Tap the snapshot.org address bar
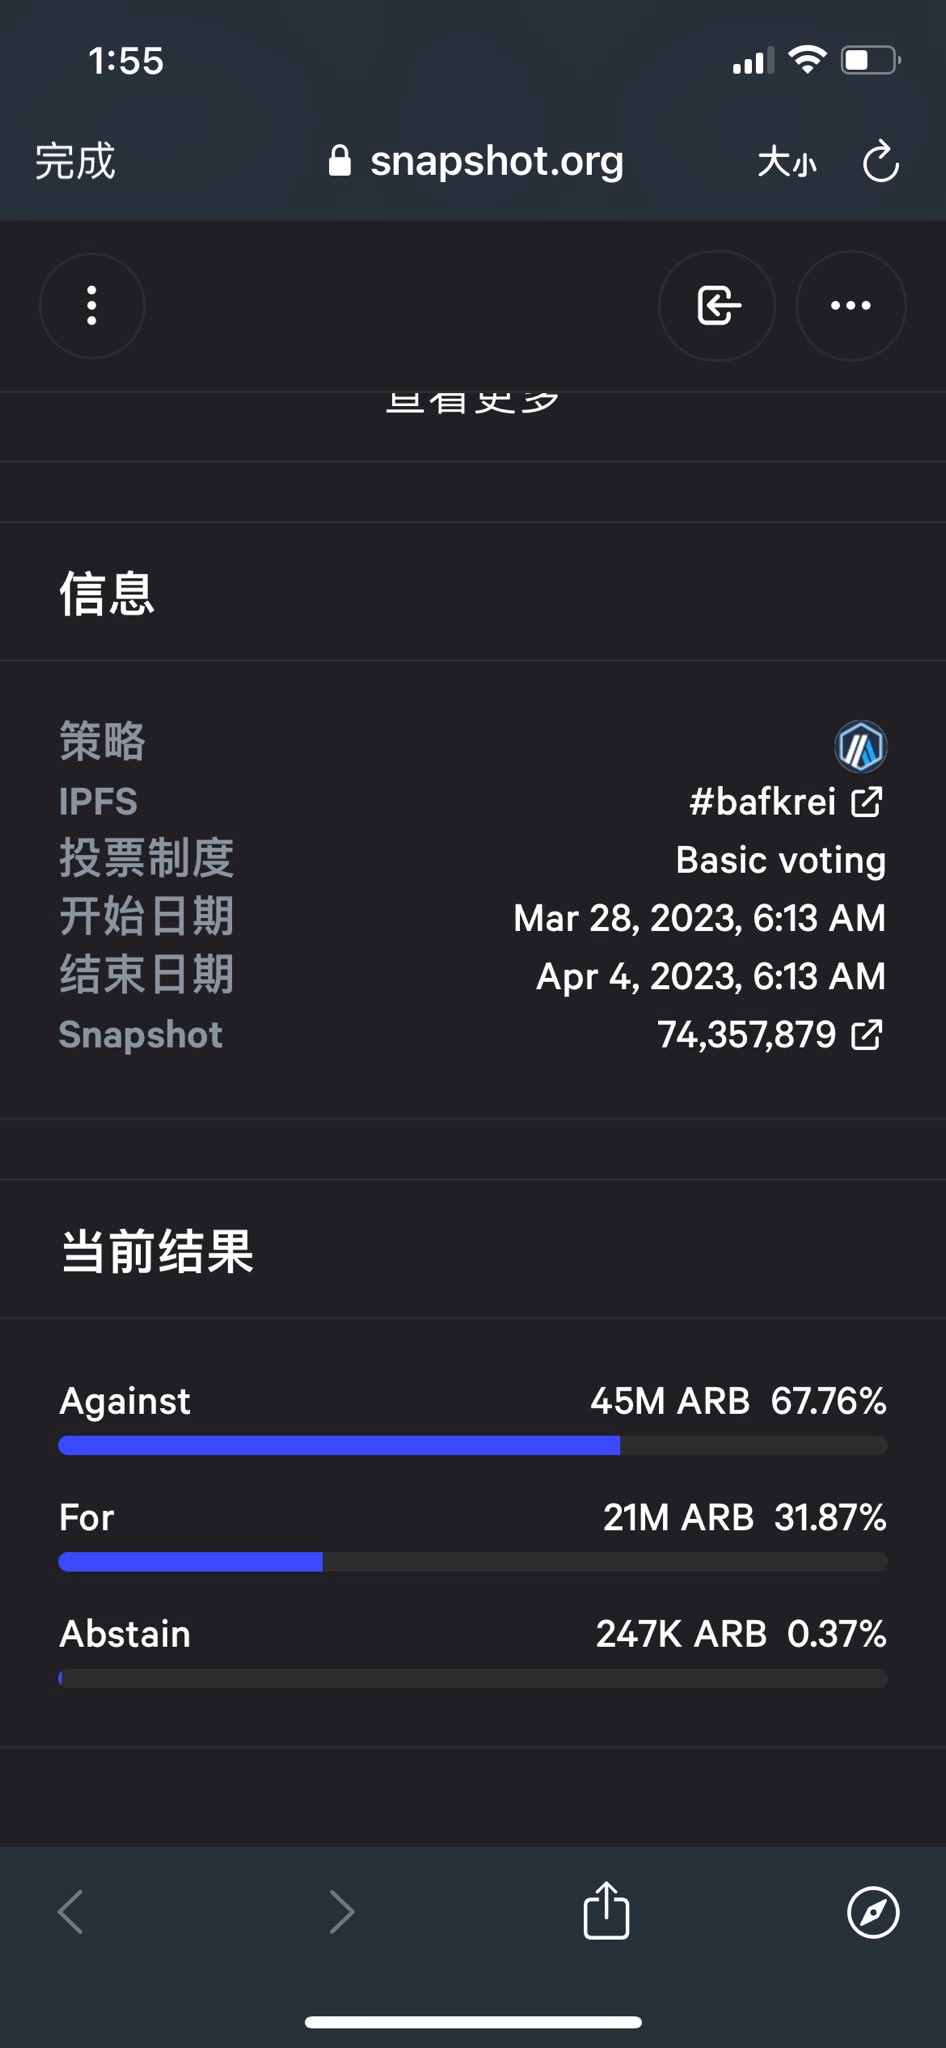 click(x=476, y=161)
